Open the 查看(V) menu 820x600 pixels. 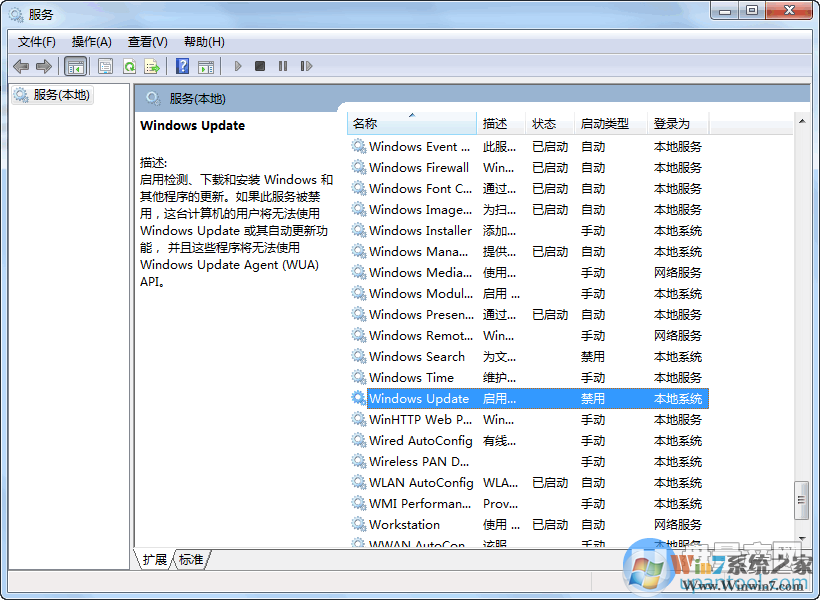[148, 42]
